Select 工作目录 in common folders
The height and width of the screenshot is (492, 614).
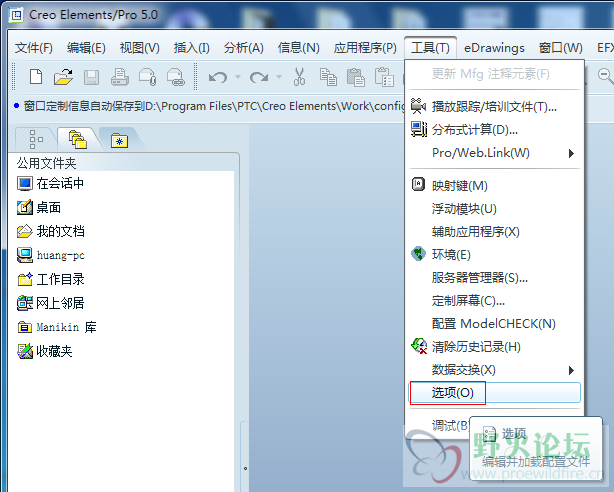tap(51, 279)
